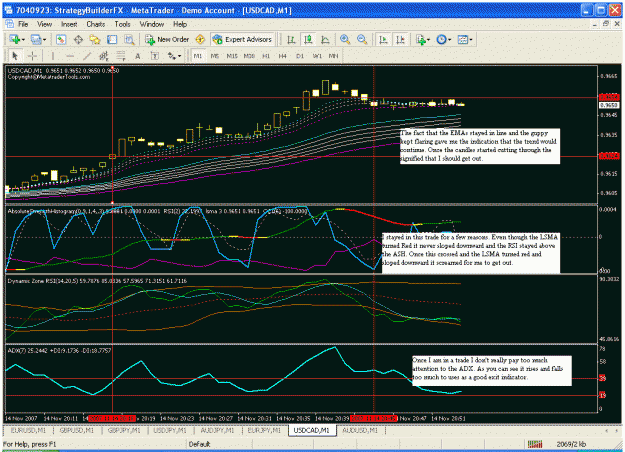
Task: Switch chart to D1 timeframe
Action: tap(300, 56)
